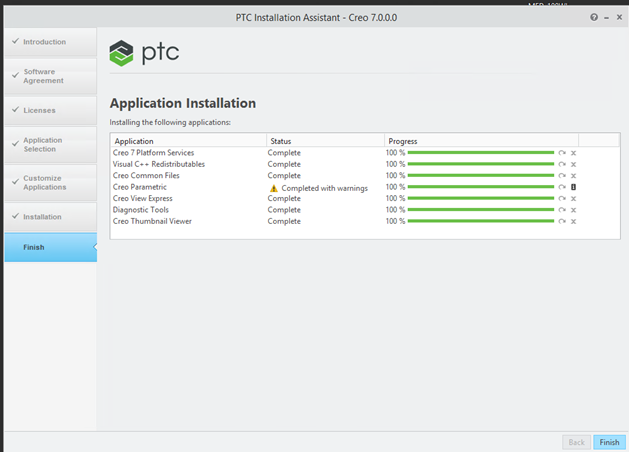Viewport: 629px width, 452px height.
Task: Click the X icon for Creo Common Files
Action: pyautogui.click(x=574, y=176)
